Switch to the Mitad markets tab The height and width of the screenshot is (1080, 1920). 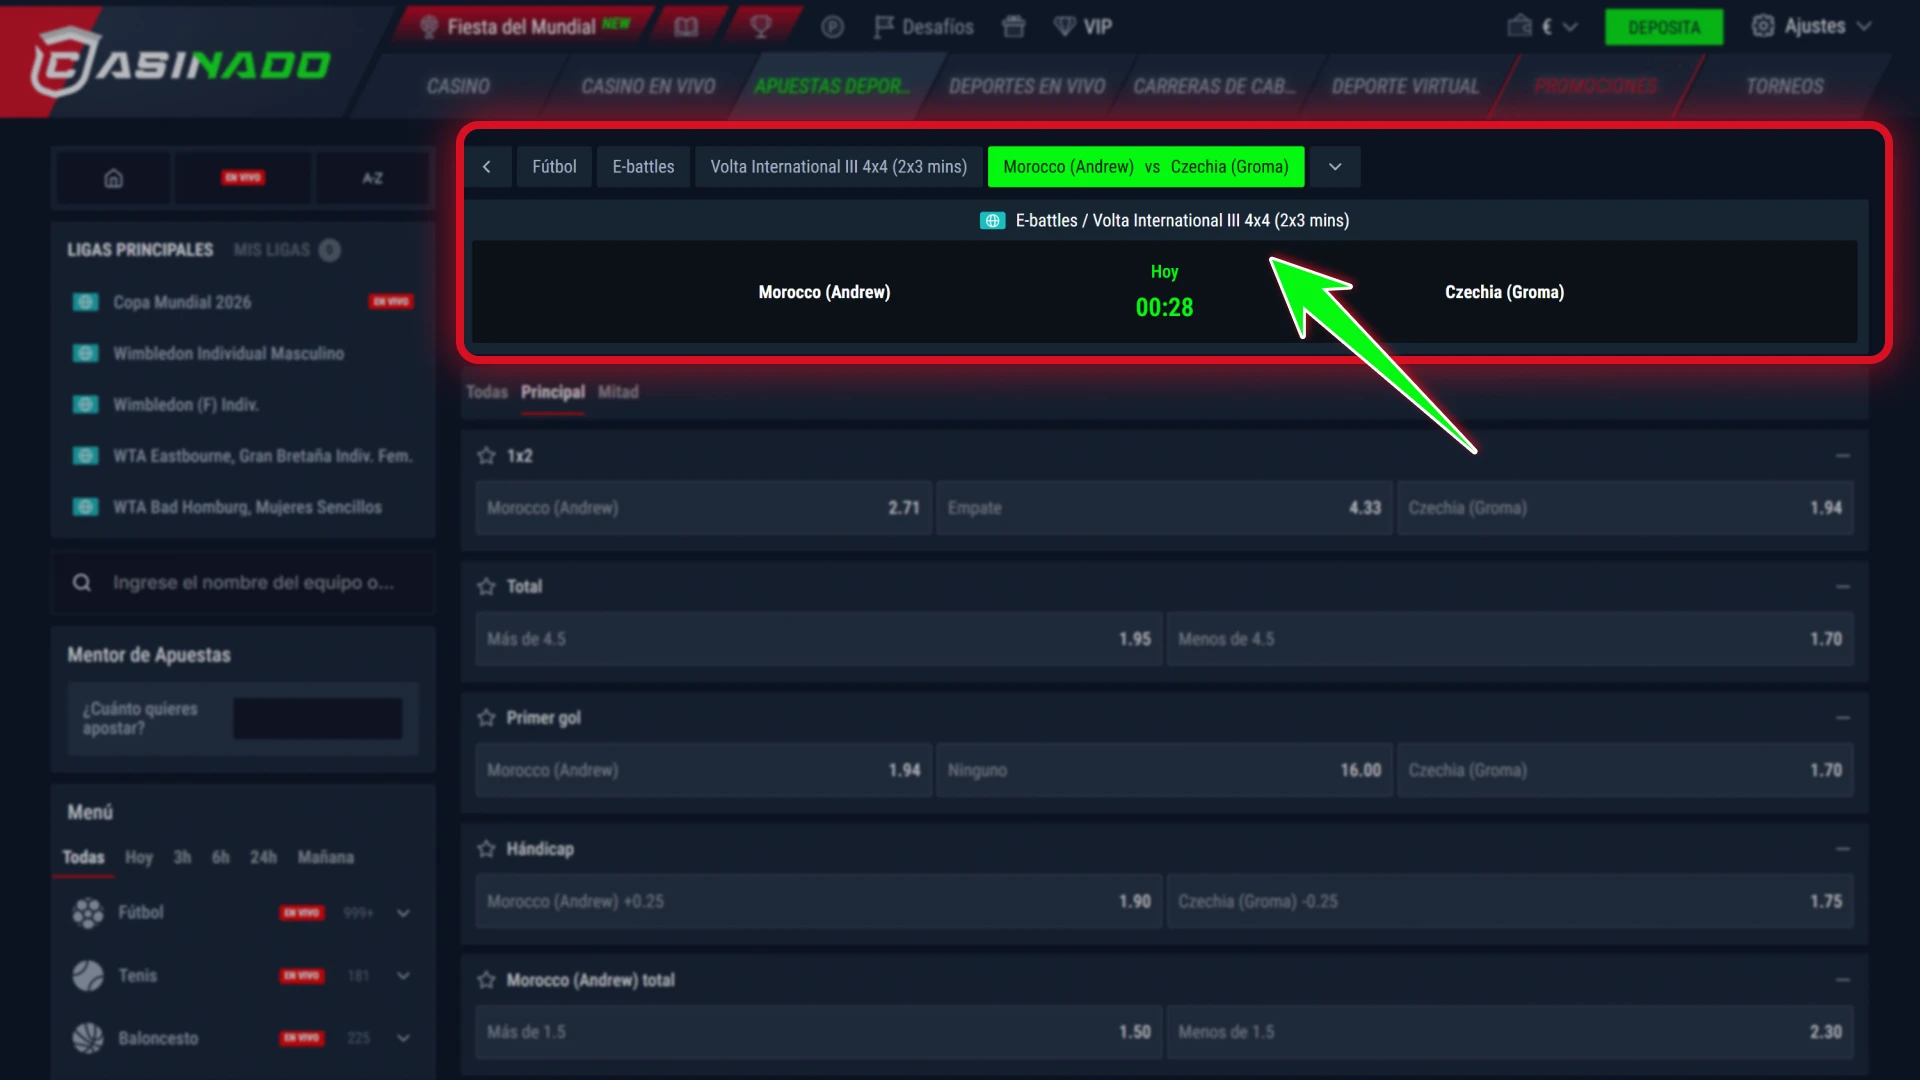point(618,392)
